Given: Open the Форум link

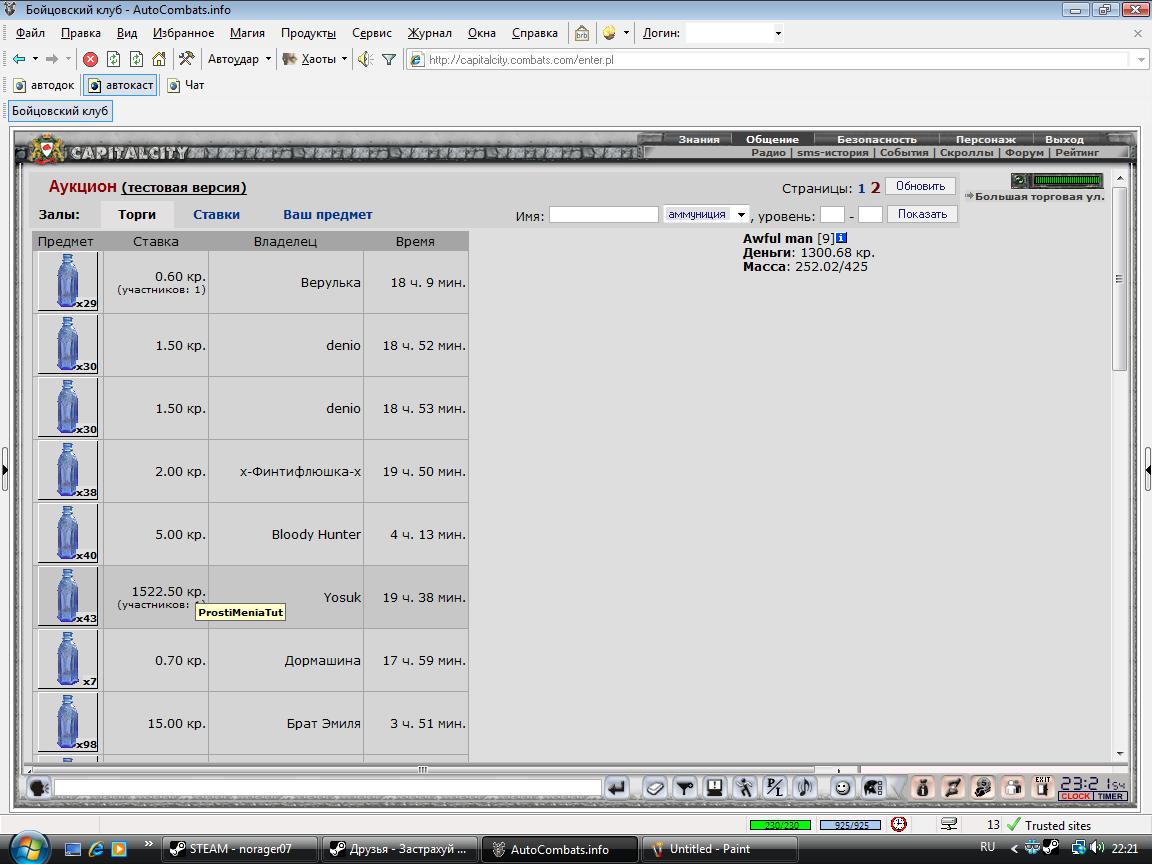Looking at the screenshot, I should [1024, 153].
